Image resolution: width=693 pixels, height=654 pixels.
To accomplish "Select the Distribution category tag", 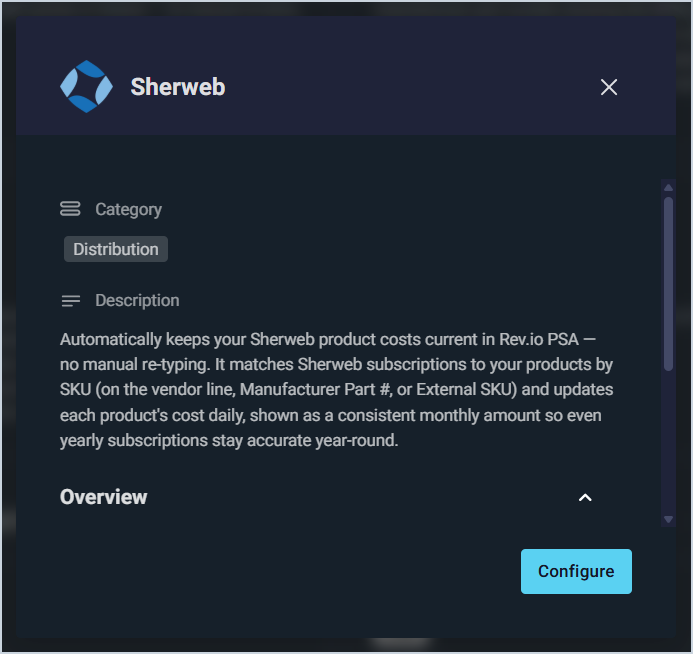I will [116, 249].
